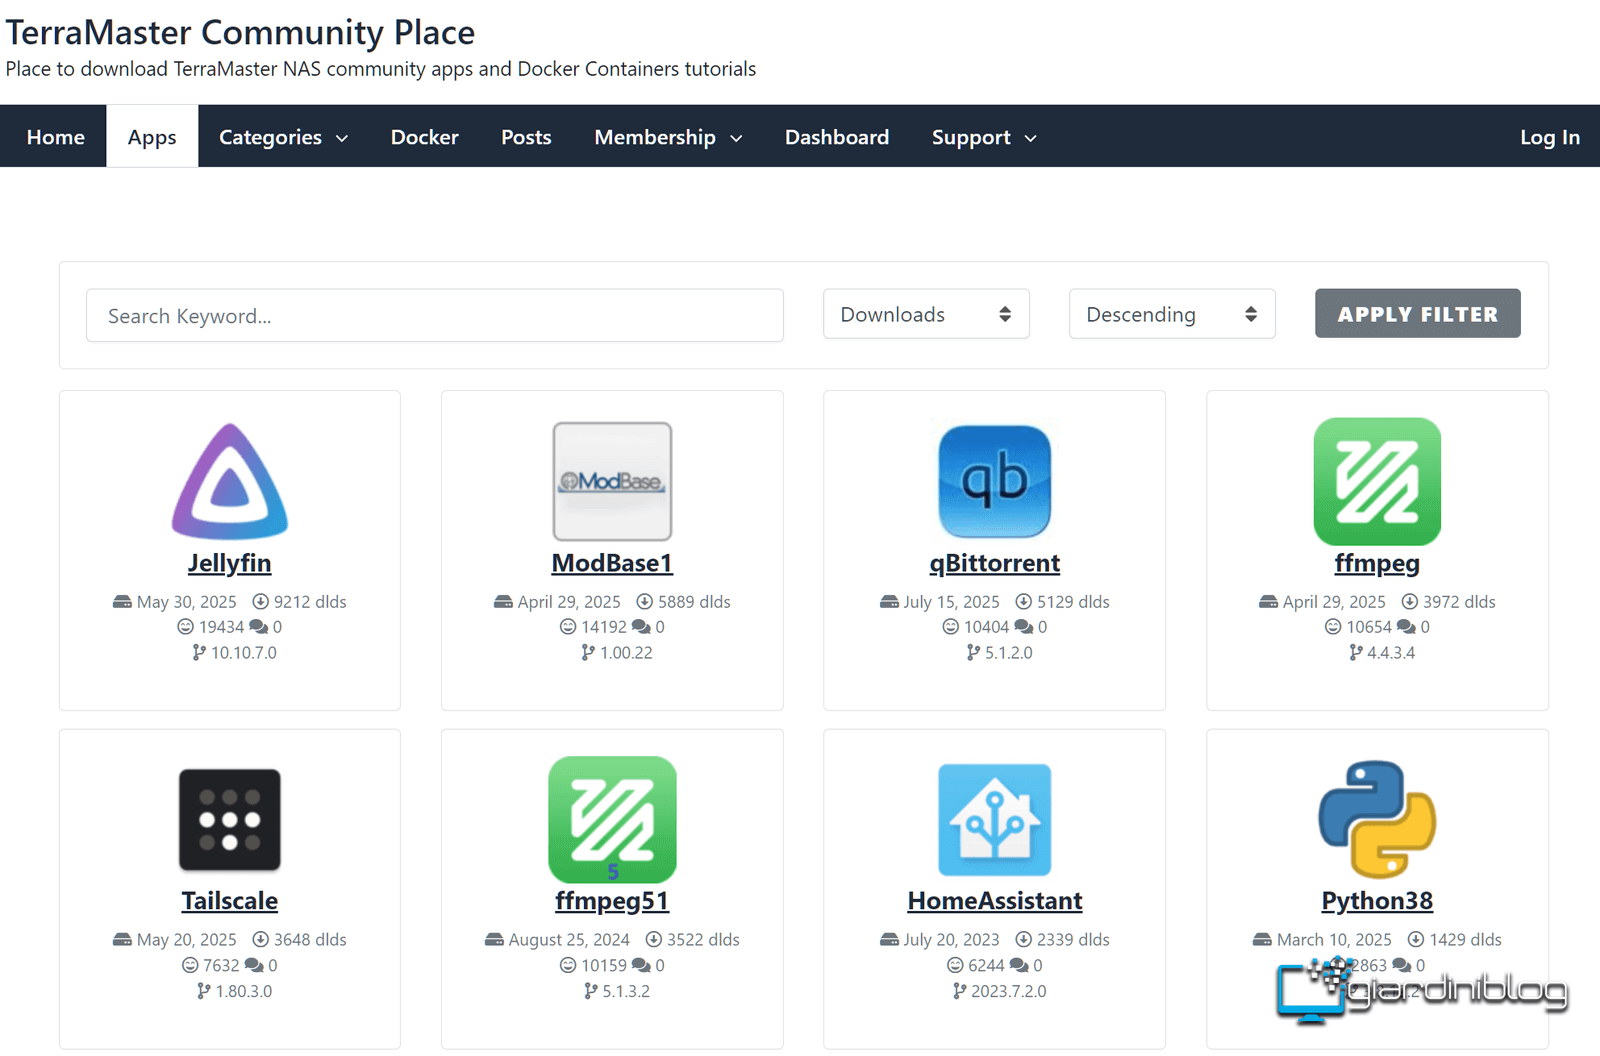
Task: Click the date March 10, 2025
Action: click(x=1334, y=940)
